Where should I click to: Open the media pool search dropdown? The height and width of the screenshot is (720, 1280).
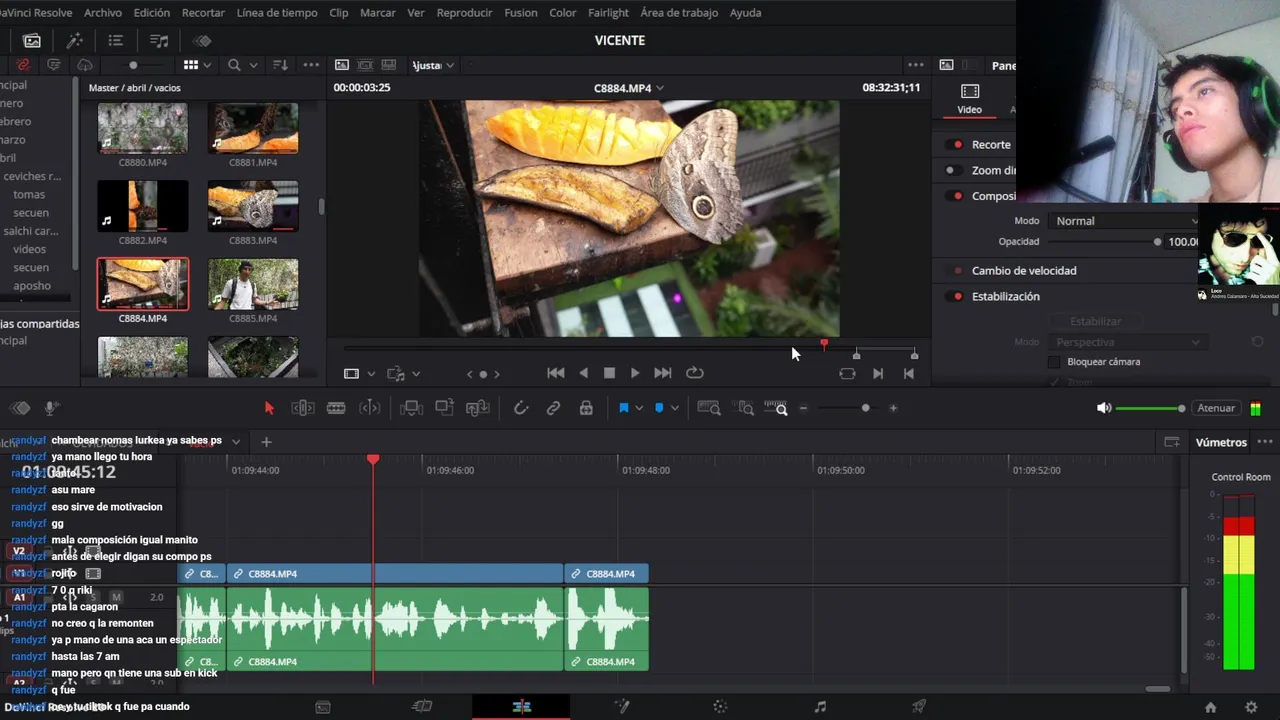pyautogui.click(x=253, y=65)
